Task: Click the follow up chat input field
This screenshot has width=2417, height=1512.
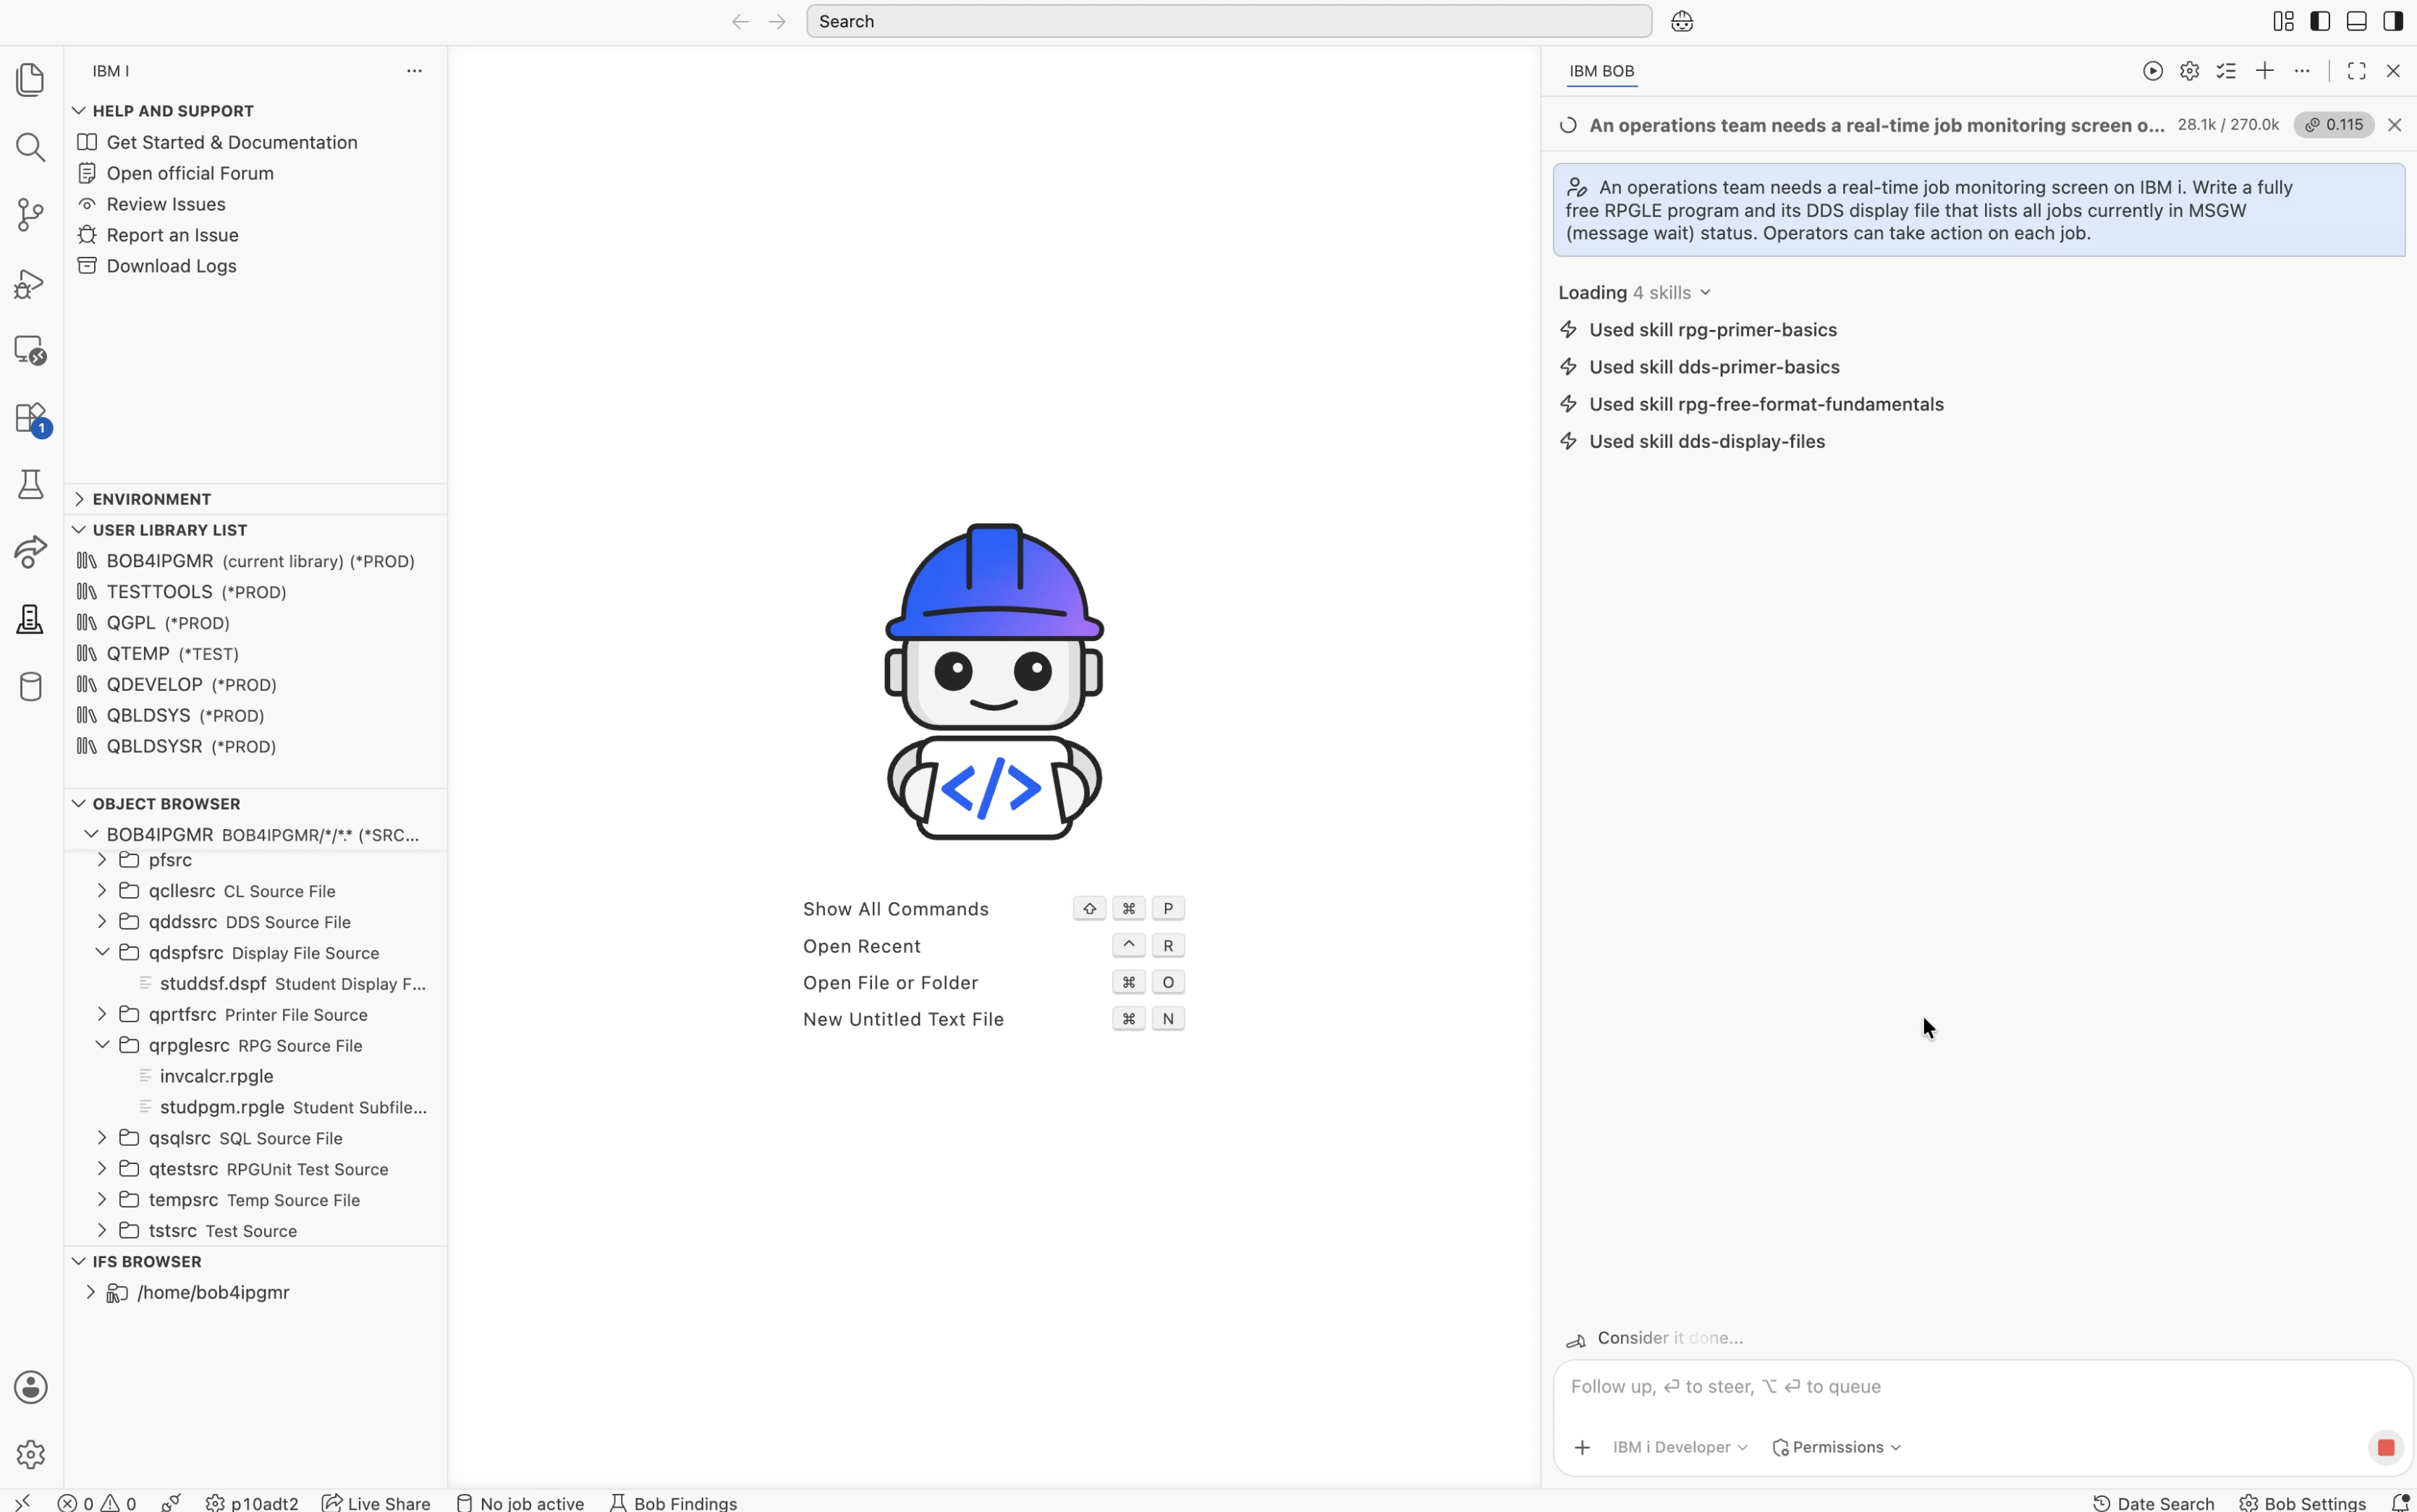Action: point(1982,1387)
